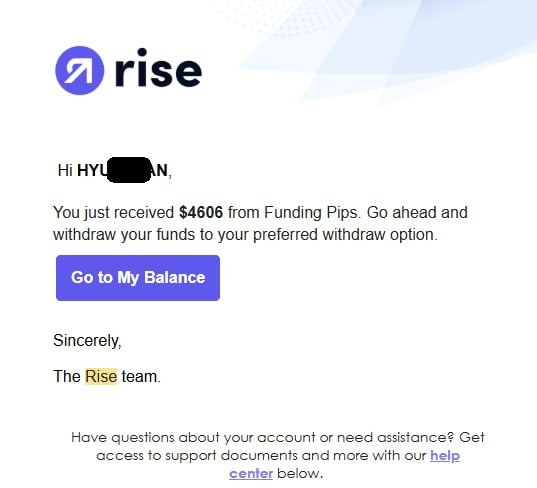Click the 'withdraw your funds' sentence line
This screenshot has width=537, height=488.
coord(246,235)
